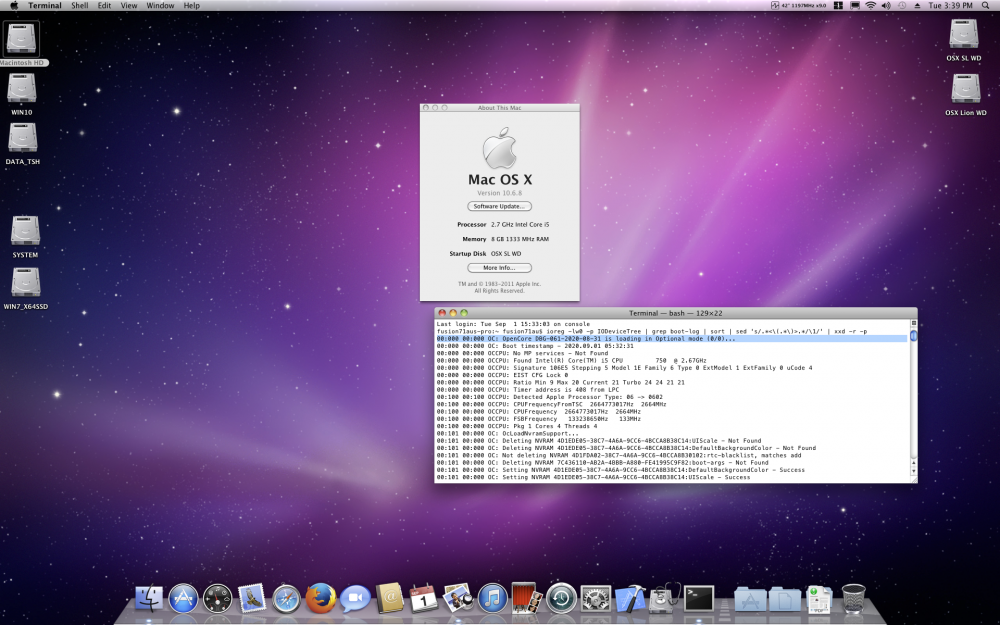
Task: Select the WIN10 drive on desktop
Action: pyautogui.click(x=22, y=88)
